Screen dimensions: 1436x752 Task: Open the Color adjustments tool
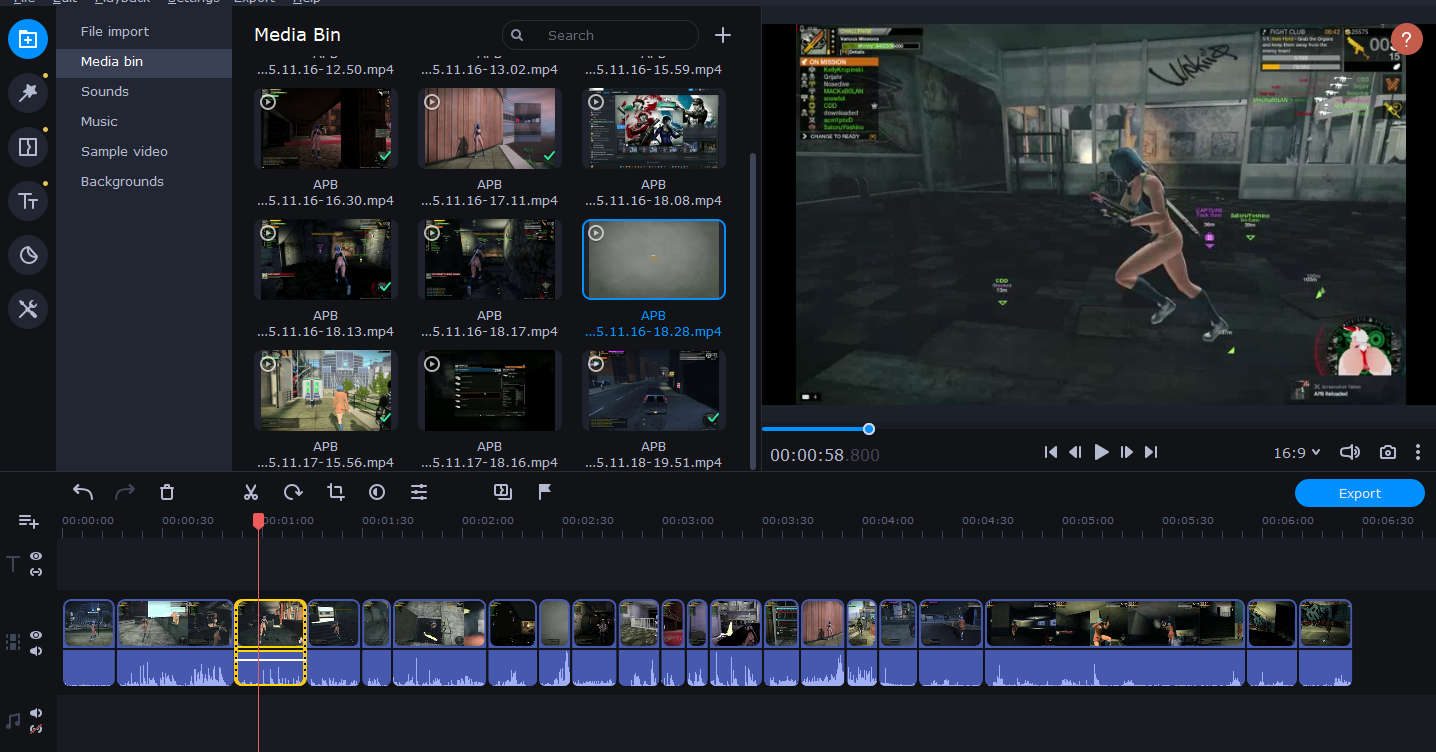[377, 492]
